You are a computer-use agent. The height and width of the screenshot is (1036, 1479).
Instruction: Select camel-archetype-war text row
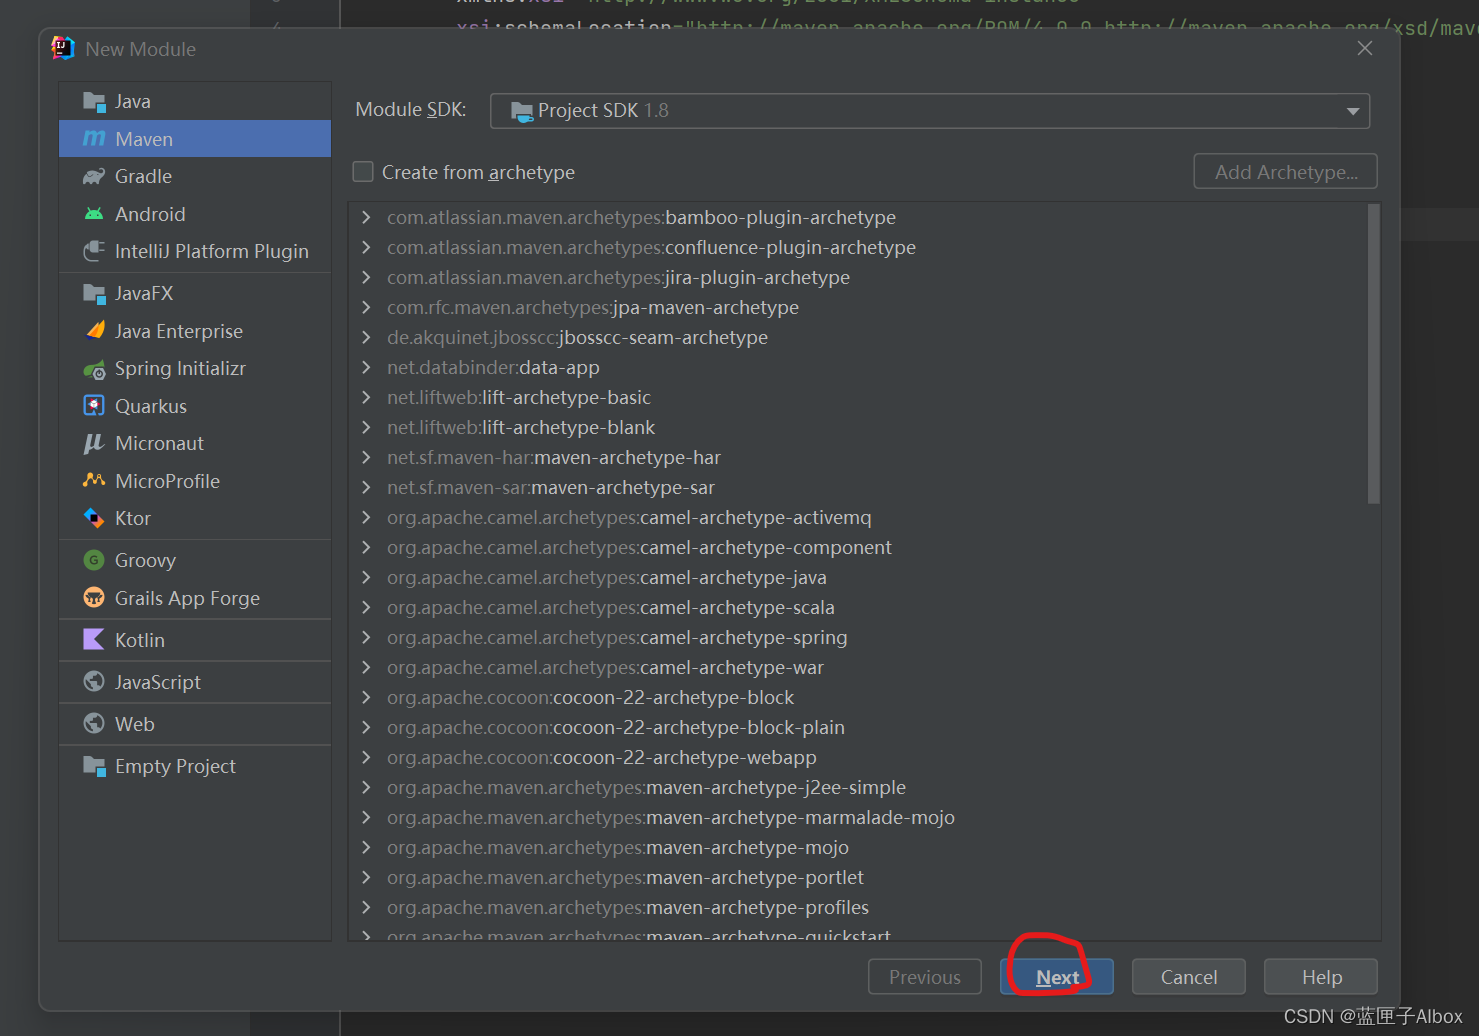point(606,667)
